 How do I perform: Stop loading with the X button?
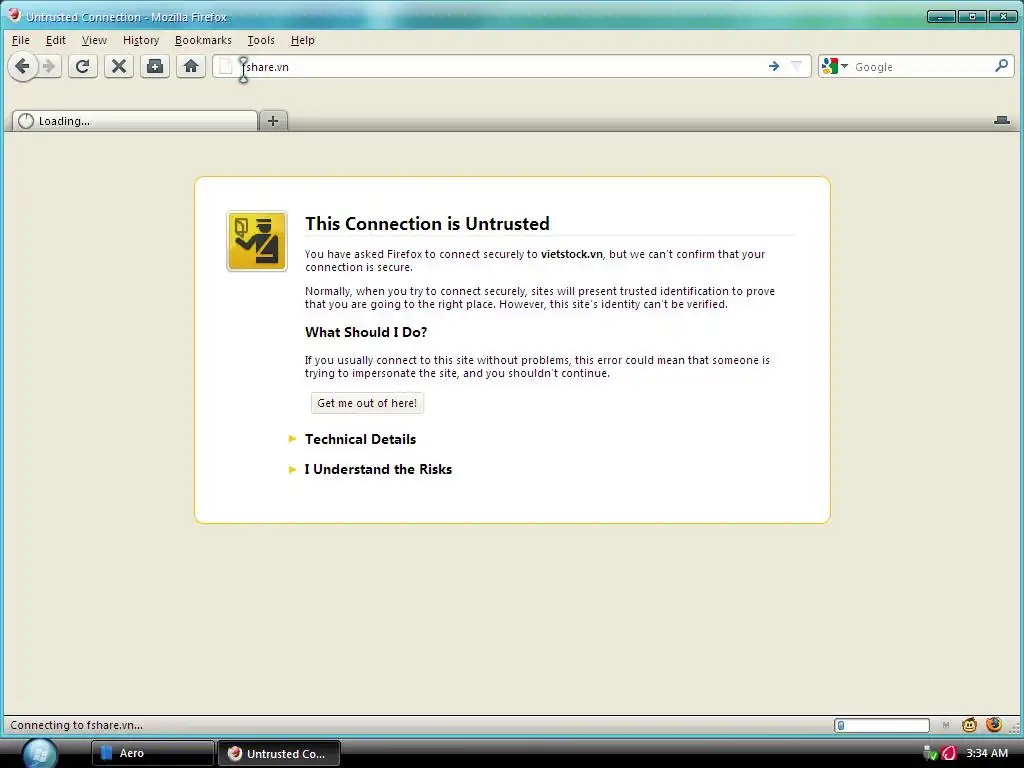(x=119, y=67)
